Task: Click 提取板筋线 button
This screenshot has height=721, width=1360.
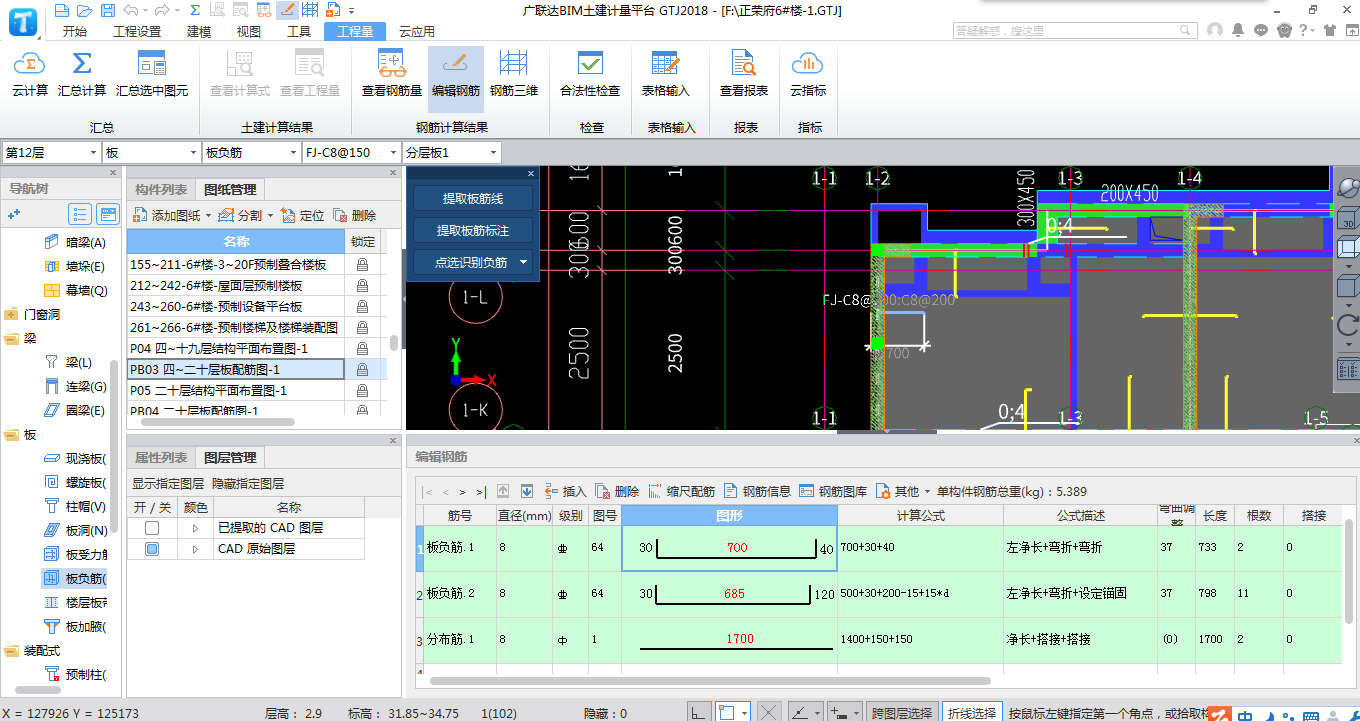Action: click(x=473, y=199)
